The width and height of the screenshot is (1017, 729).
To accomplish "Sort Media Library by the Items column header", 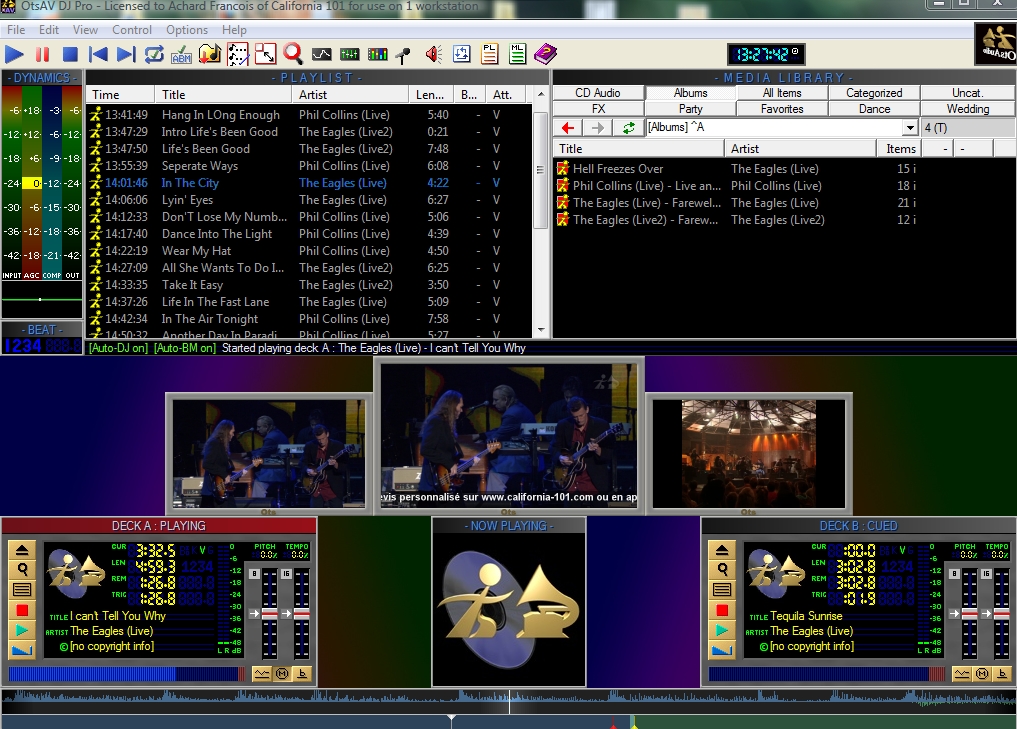I will coord(899,149).
